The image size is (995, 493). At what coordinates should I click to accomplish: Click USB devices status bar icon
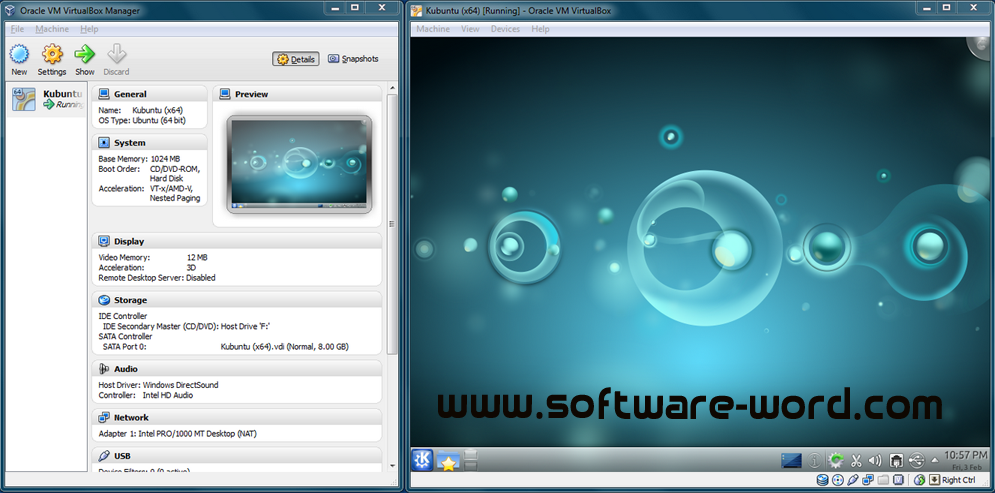(x=853, y=480)
